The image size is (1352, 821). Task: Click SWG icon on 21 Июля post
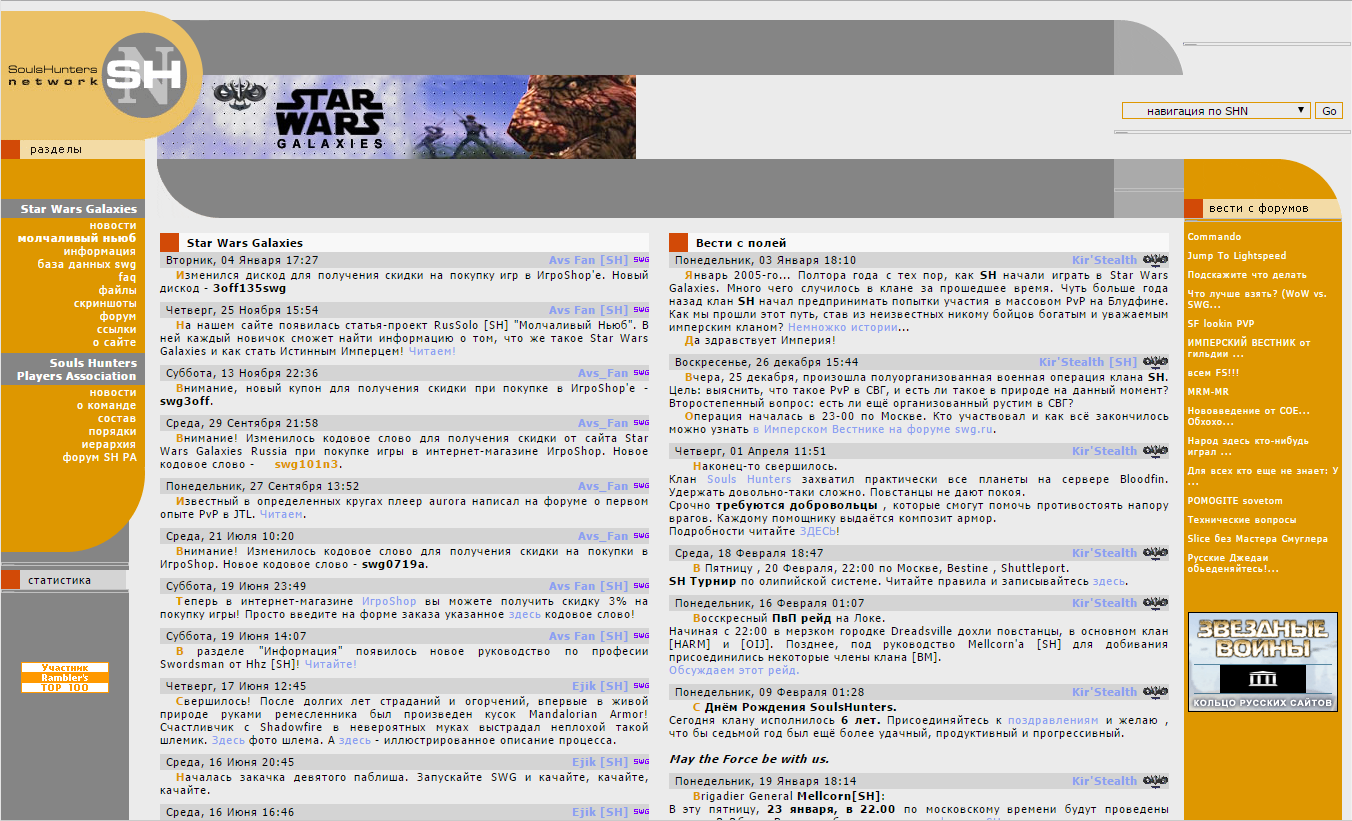[x=641, y=536]
